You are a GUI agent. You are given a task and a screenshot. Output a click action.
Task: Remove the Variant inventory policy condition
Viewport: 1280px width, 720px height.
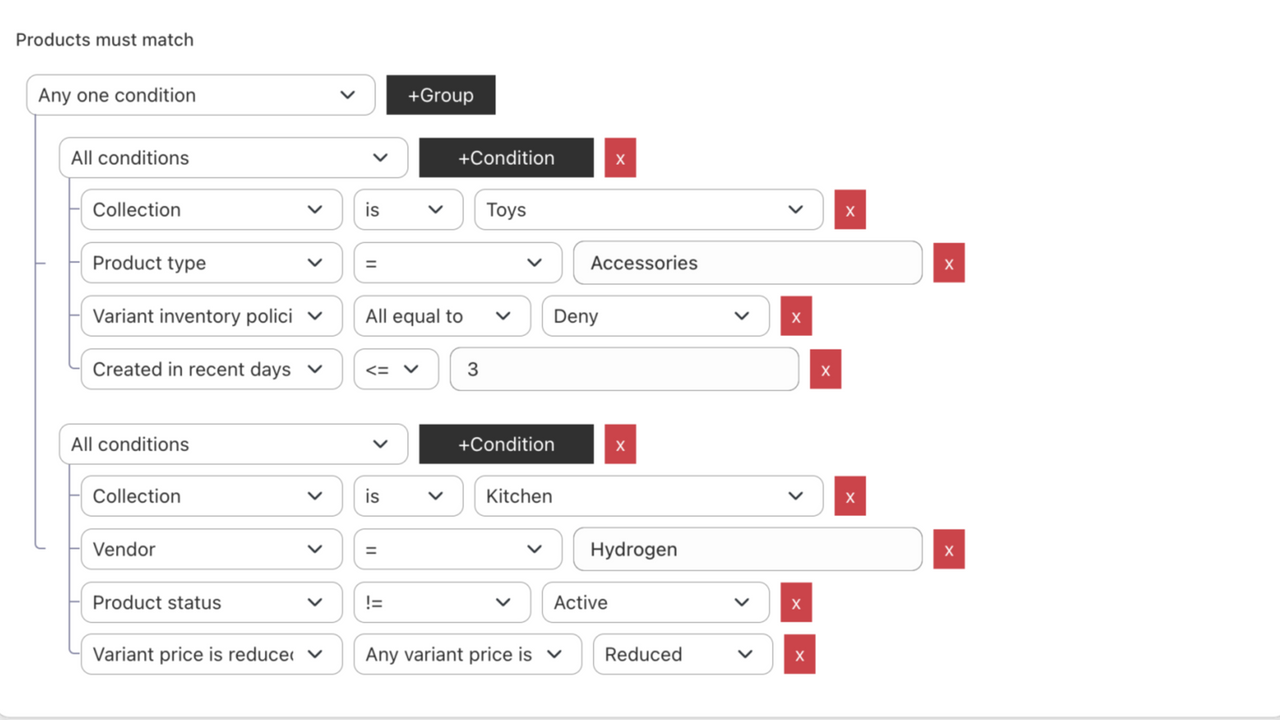coord(795,315)
